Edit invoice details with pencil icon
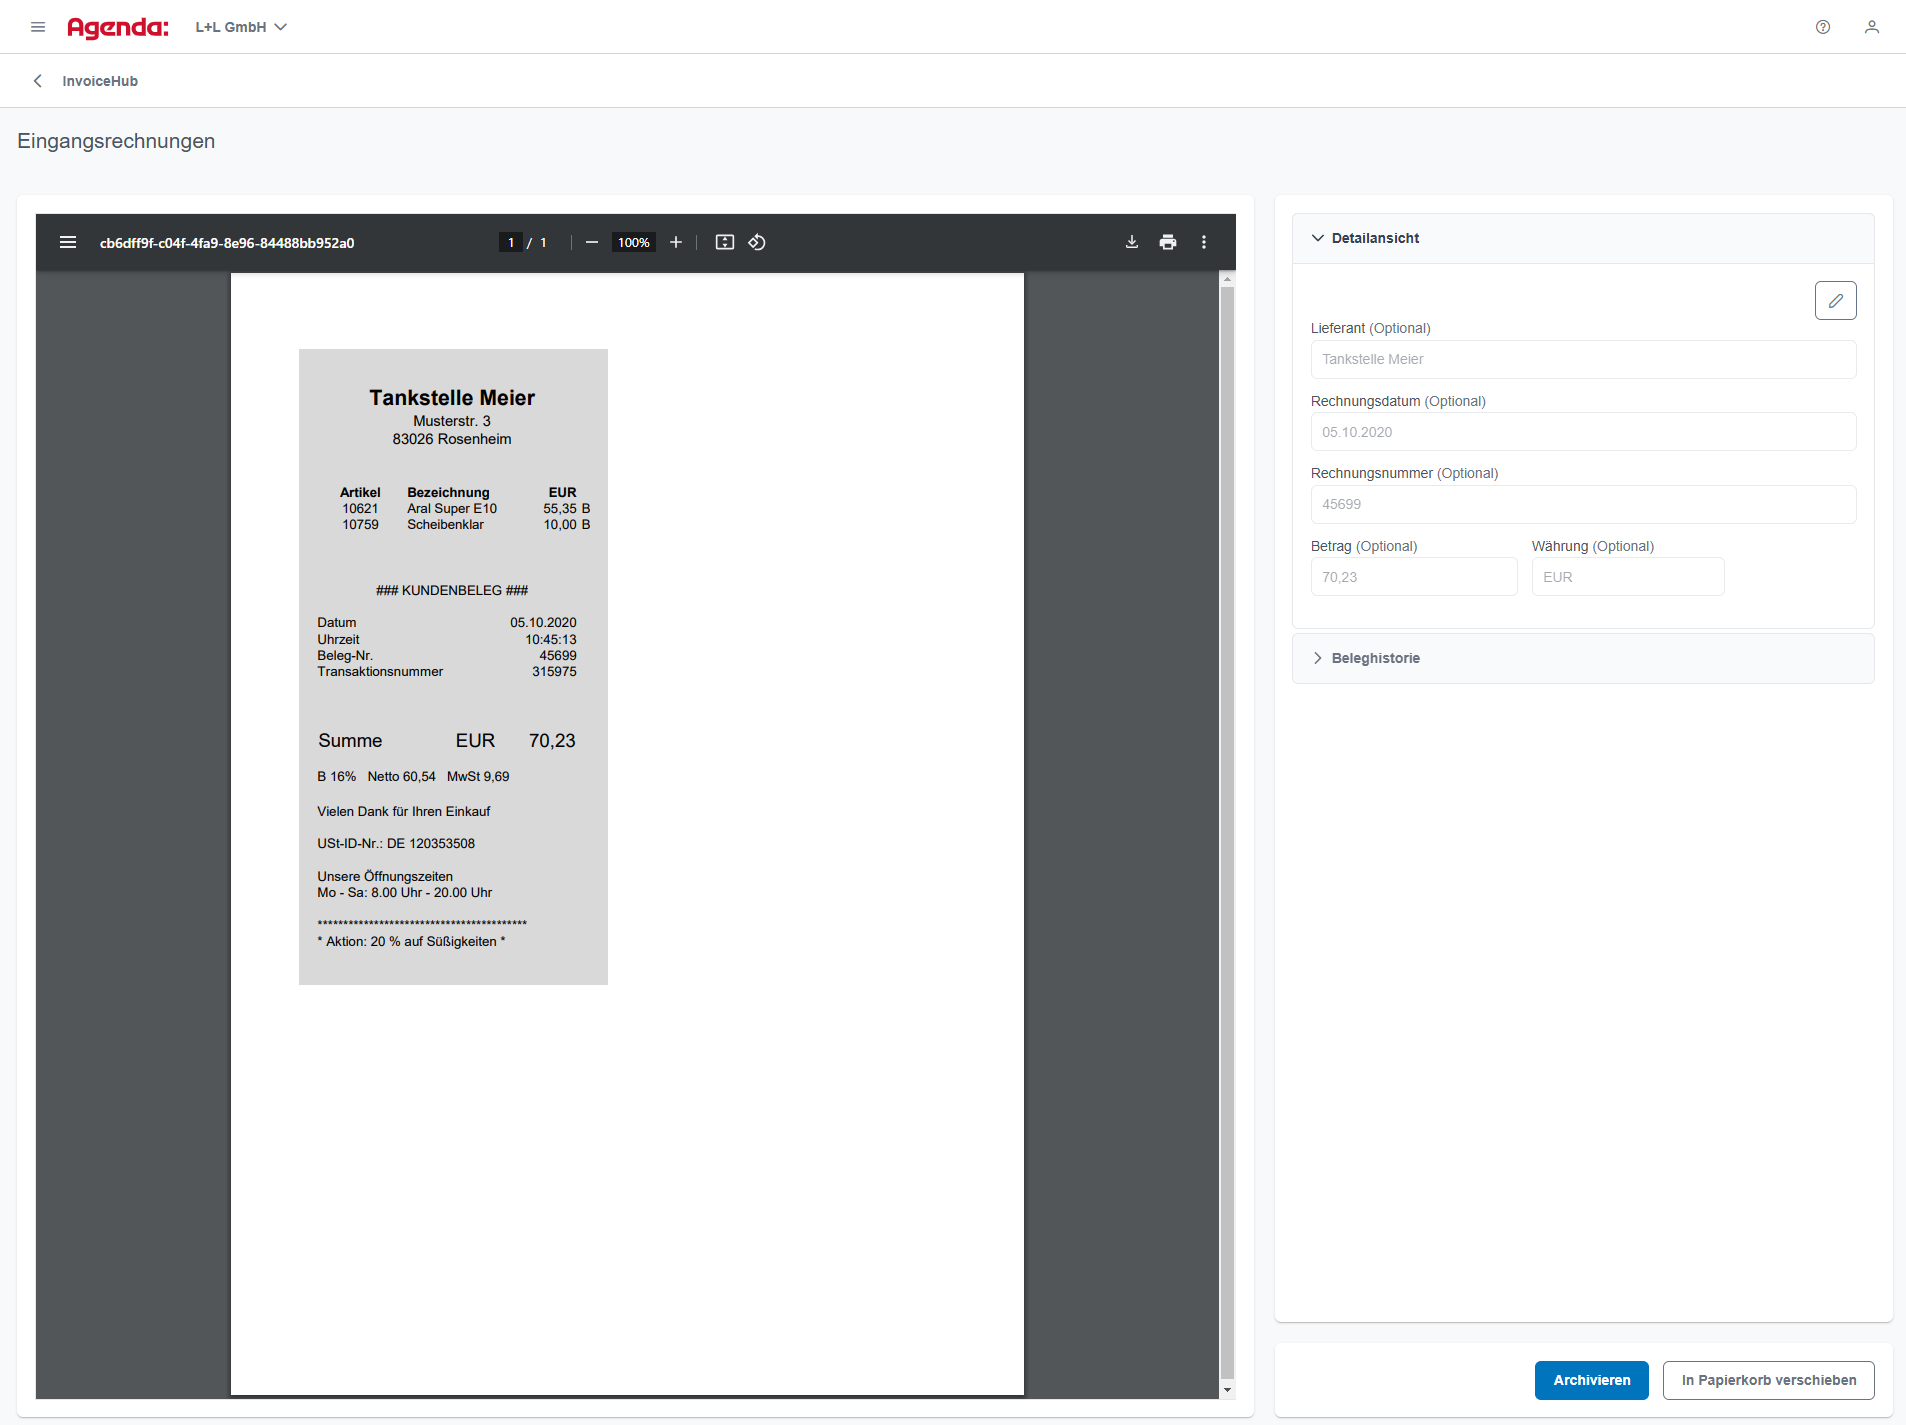 [1835, 300]
